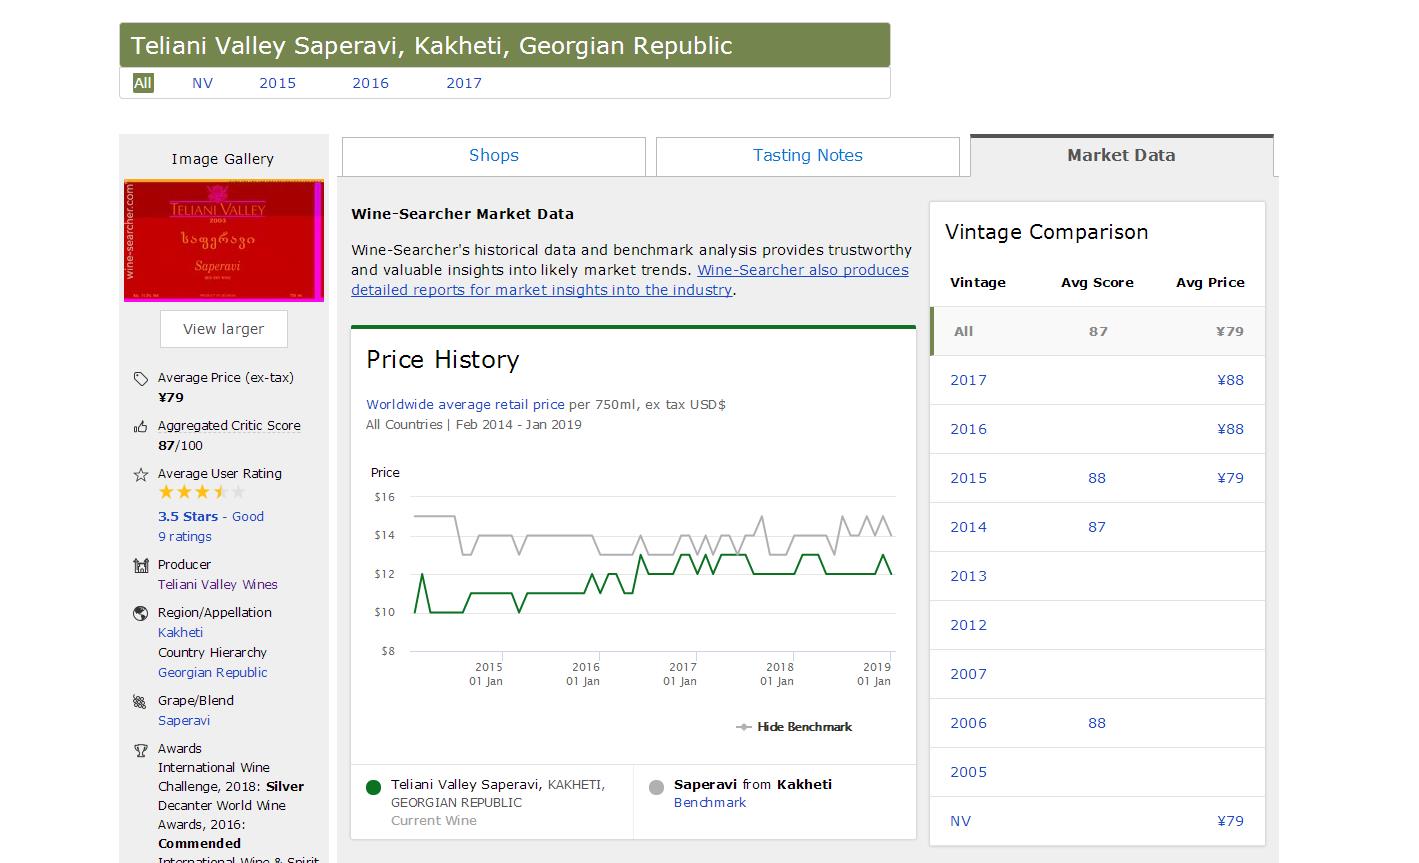Click the producer building icon
This screenshot has width=1419, height=863.
pos(140,565)
